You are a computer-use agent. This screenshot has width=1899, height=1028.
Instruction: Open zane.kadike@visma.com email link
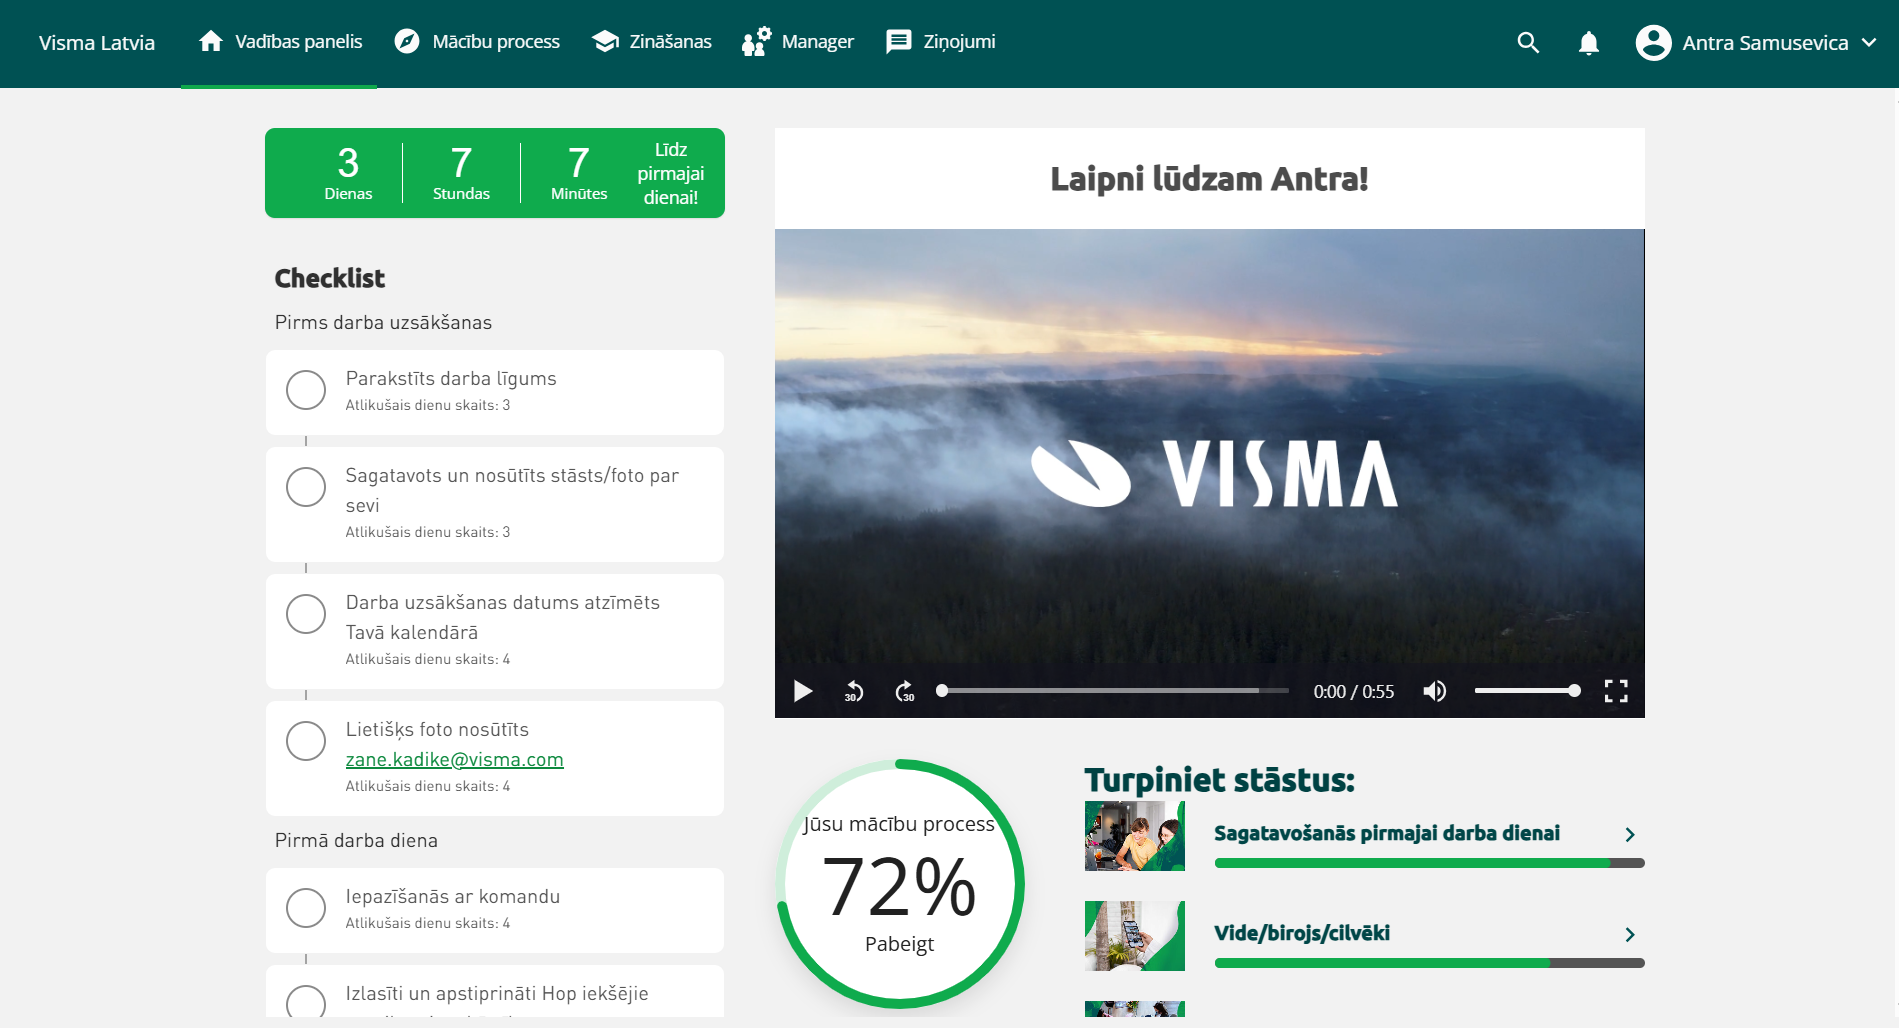click(x=455, y=760)
